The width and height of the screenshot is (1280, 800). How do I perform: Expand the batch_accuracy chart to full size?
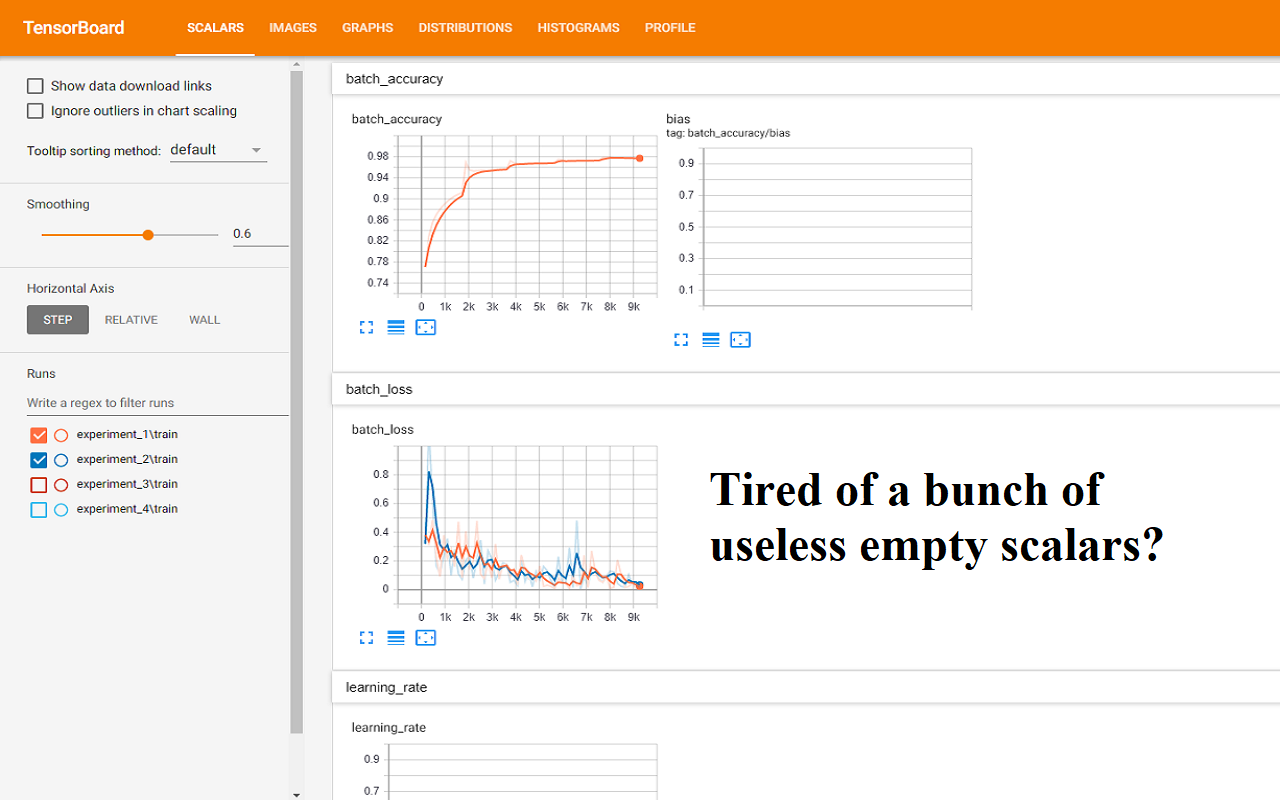click(x=366, y=327)
